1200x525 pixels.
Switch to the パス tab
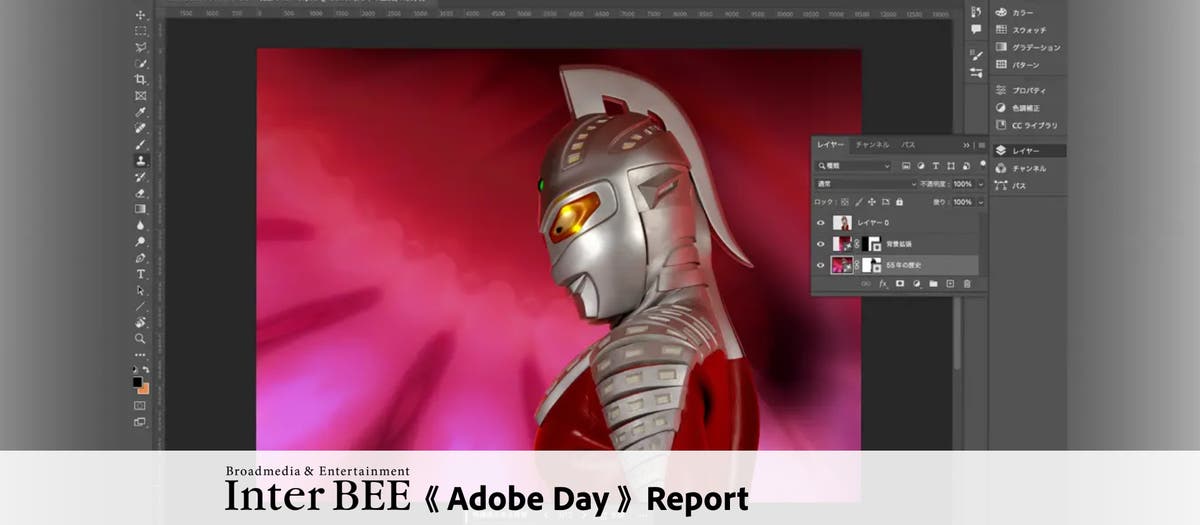908,145
